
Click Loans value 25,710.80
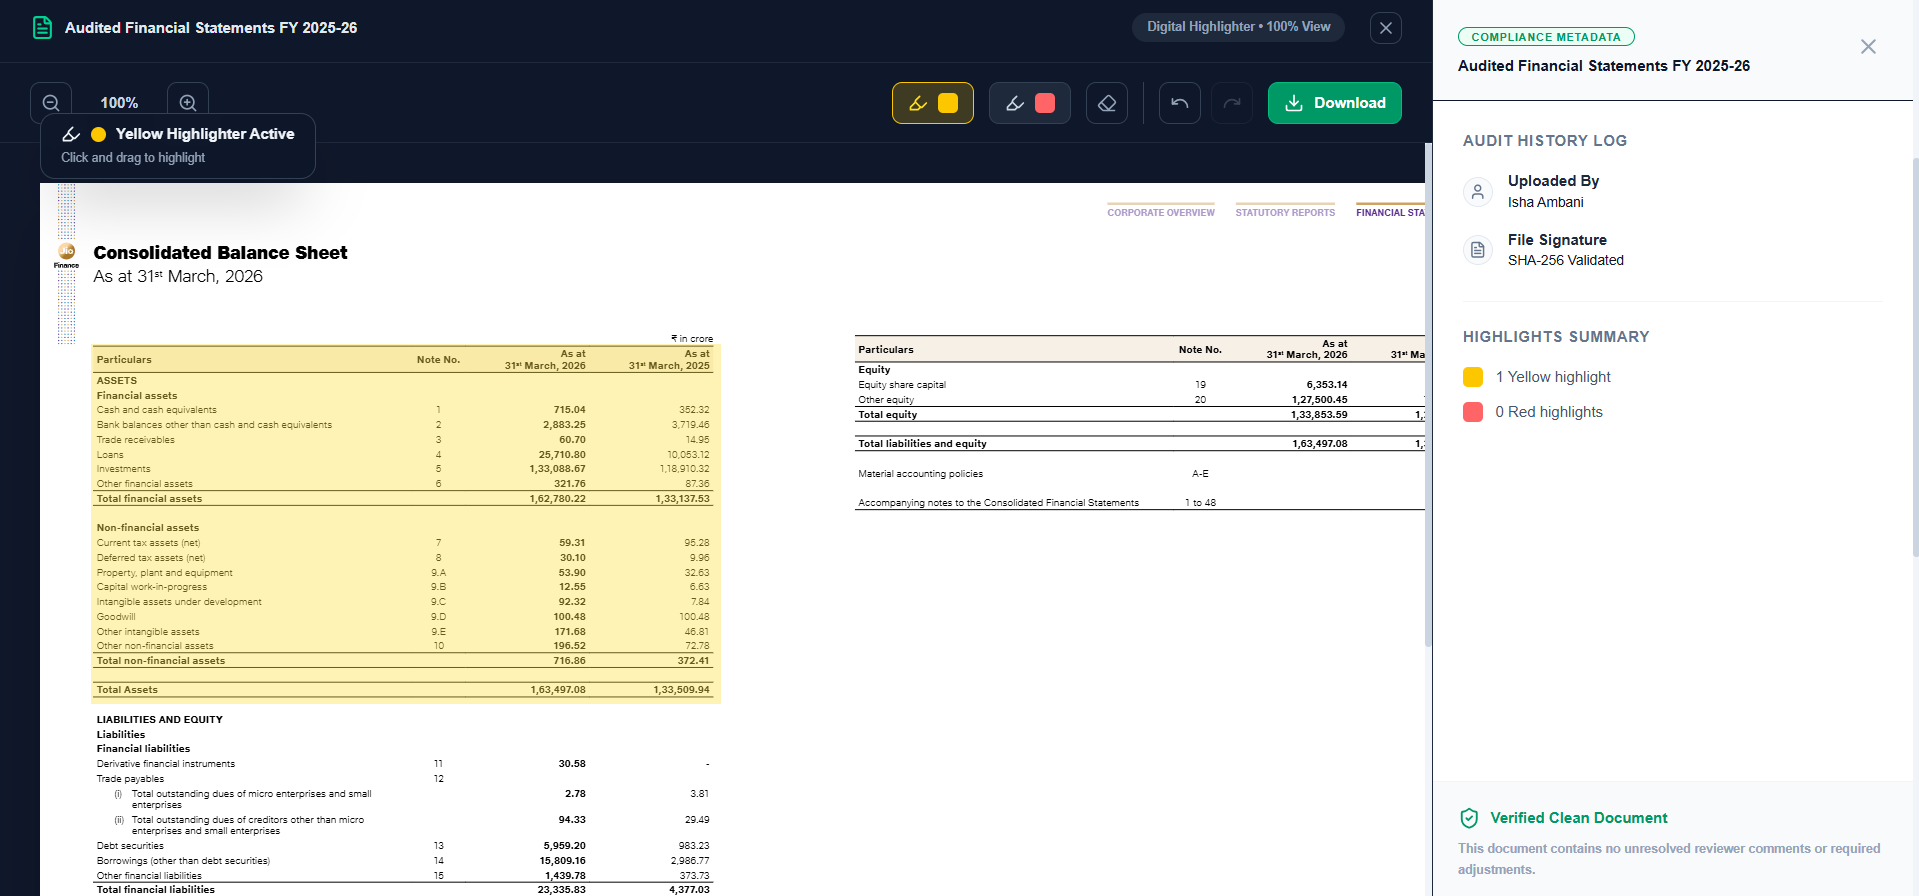562,455
